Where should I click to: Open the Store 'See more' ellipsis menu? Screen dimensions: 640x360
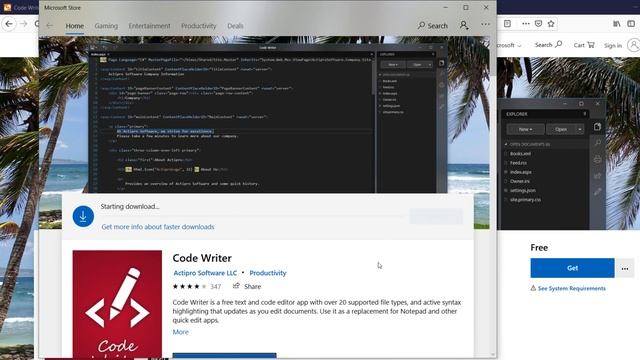tap(485, 24)
